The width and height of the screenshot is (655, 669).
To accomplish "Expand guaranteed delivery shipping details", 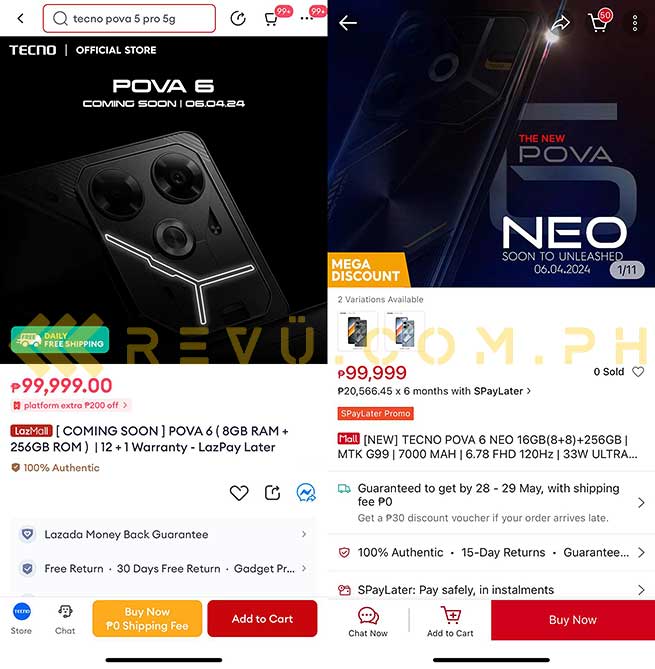I will click(491, 503).
